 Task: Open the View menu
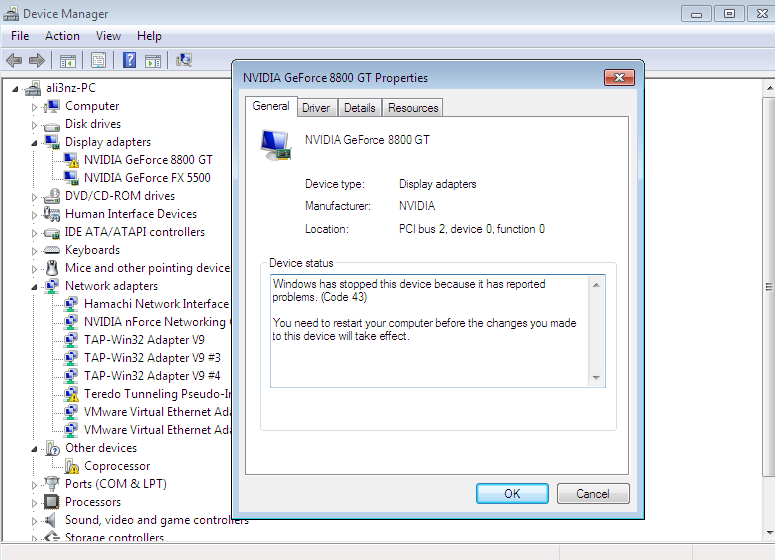point(108,36)
